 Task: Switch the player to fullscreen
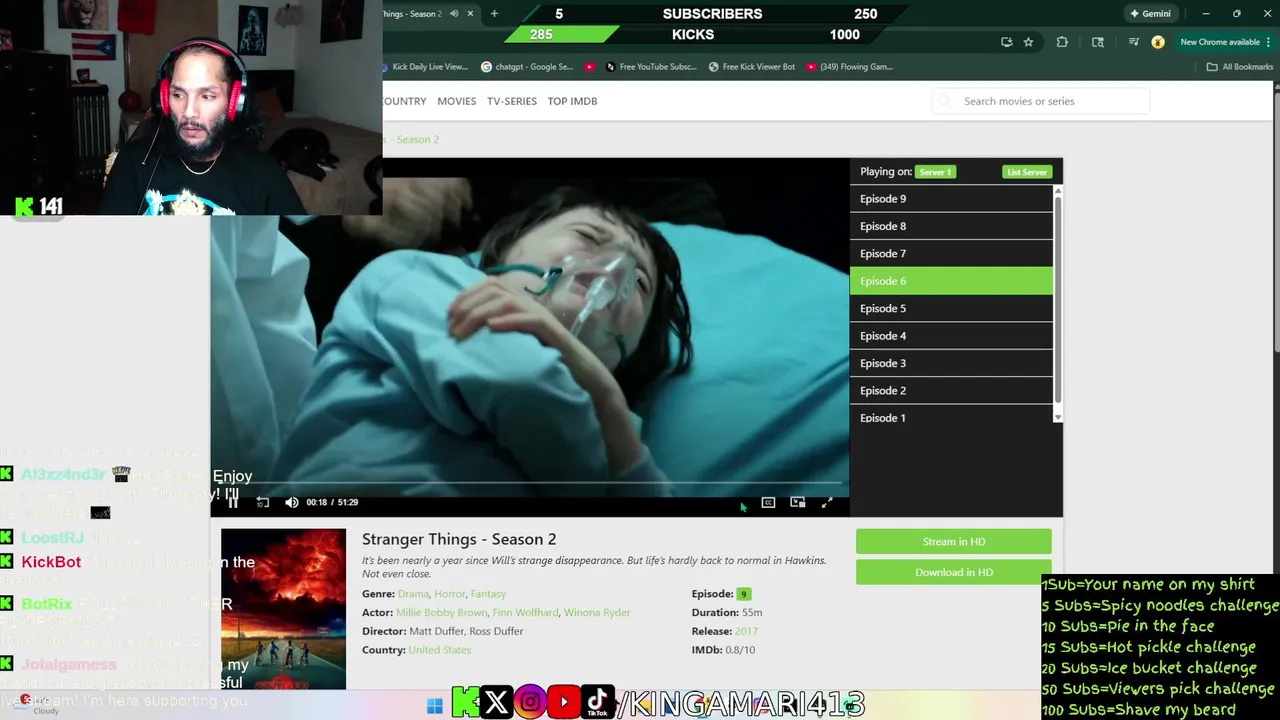827,502
